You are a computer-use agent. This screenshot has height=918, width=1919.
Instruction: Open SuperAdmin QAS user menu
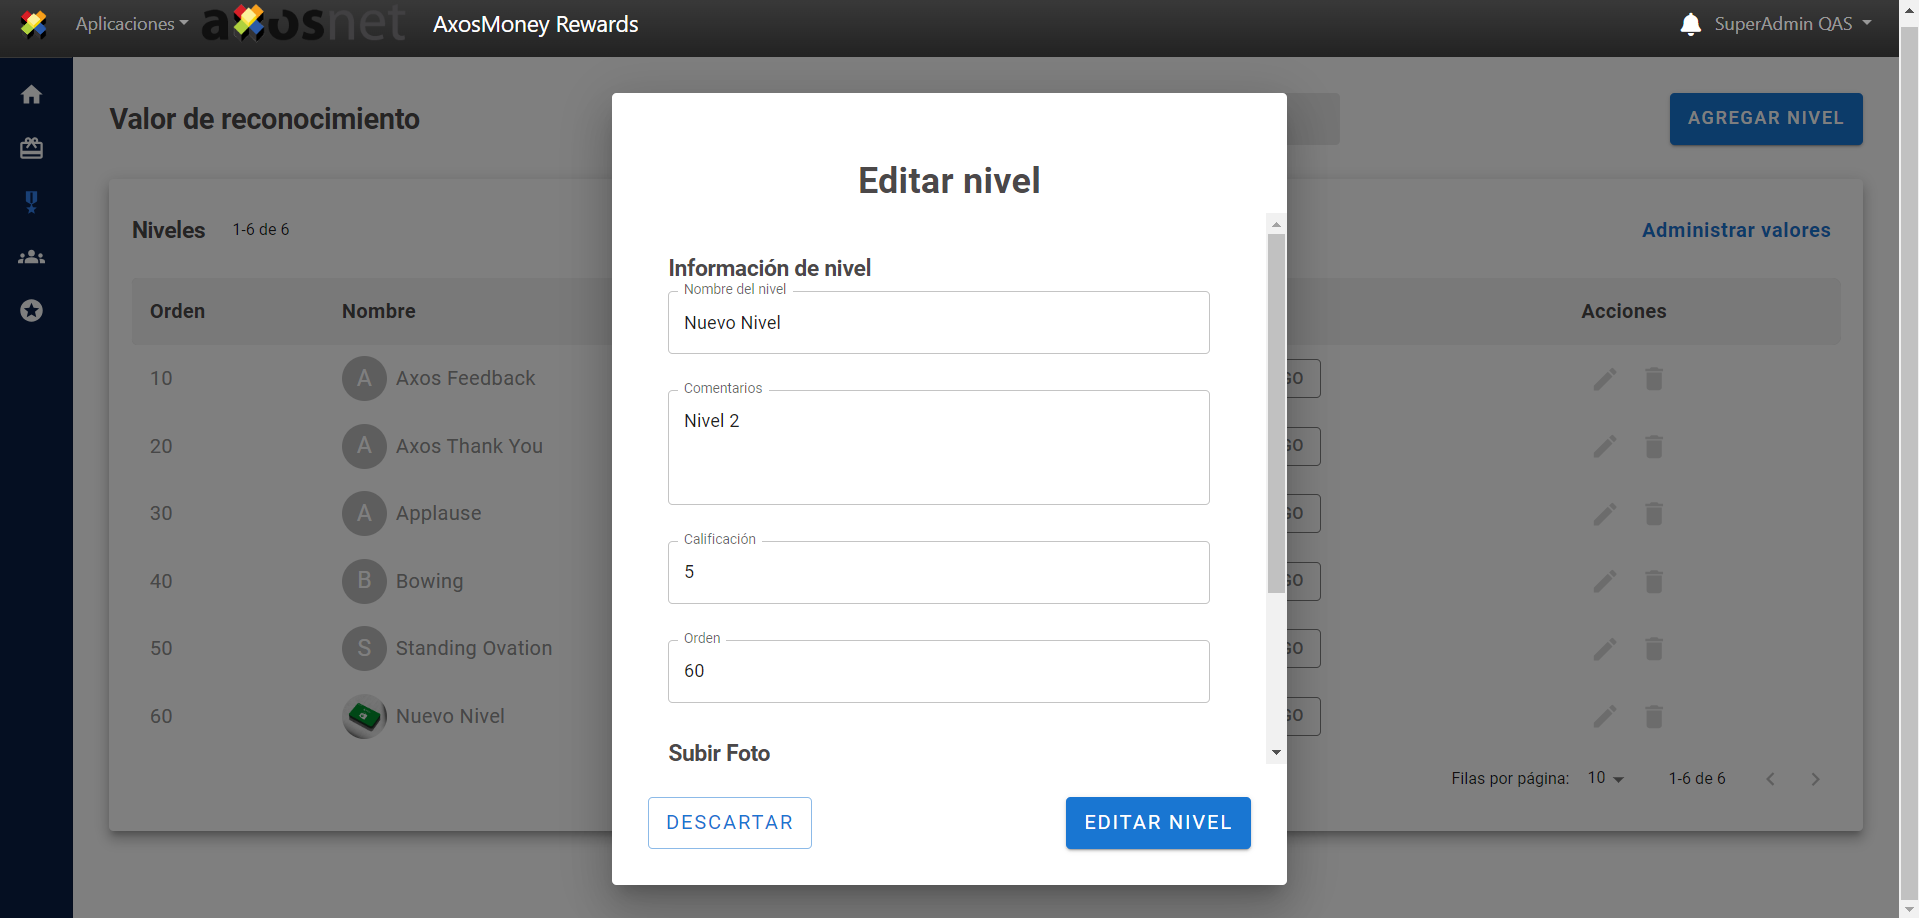pyautogui.click(x=1792, y=24)
